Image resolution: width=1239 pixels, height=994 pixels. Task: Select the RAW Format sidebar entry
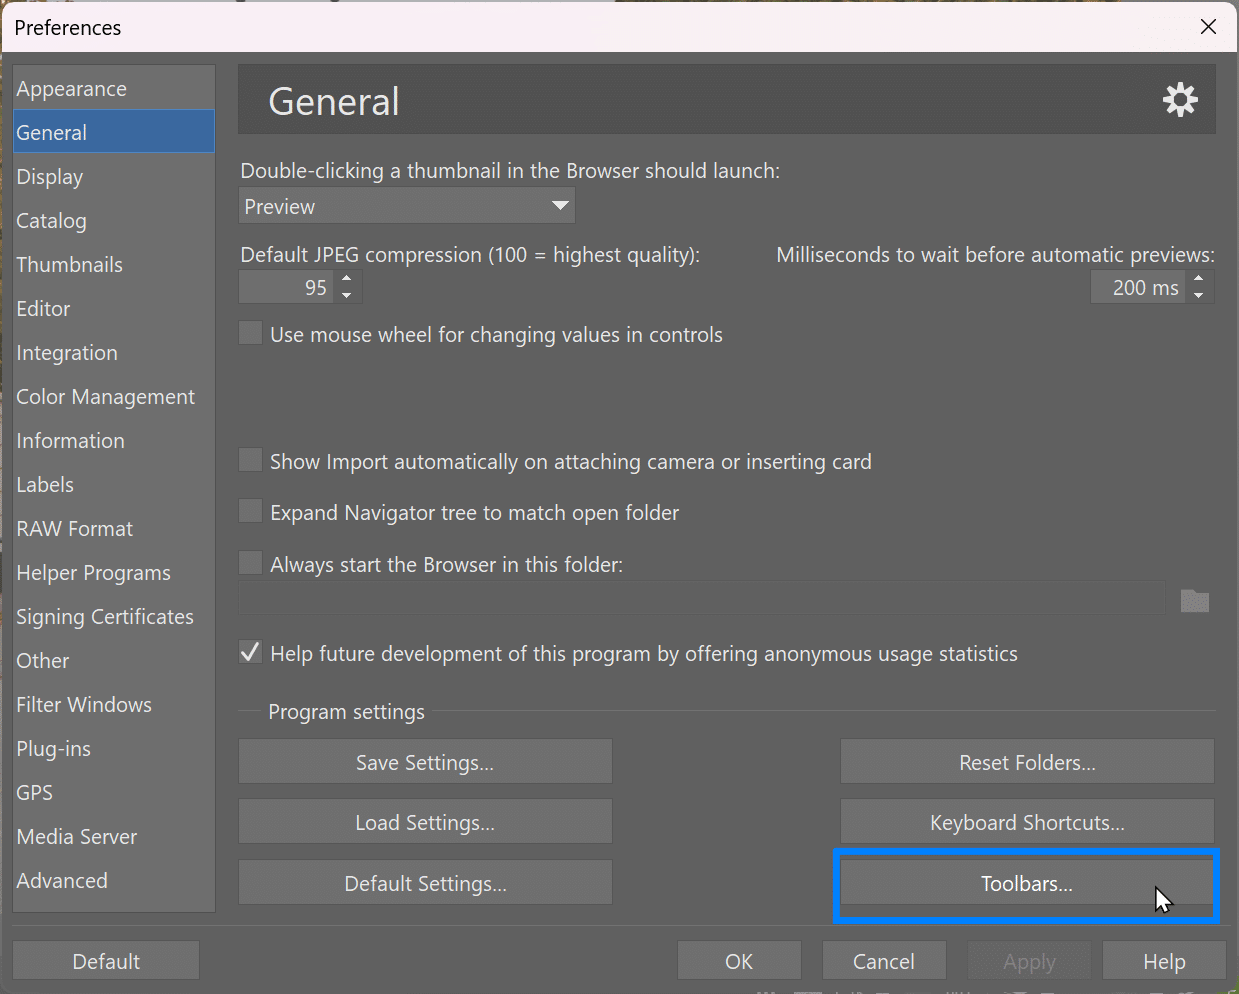[74, 528]
